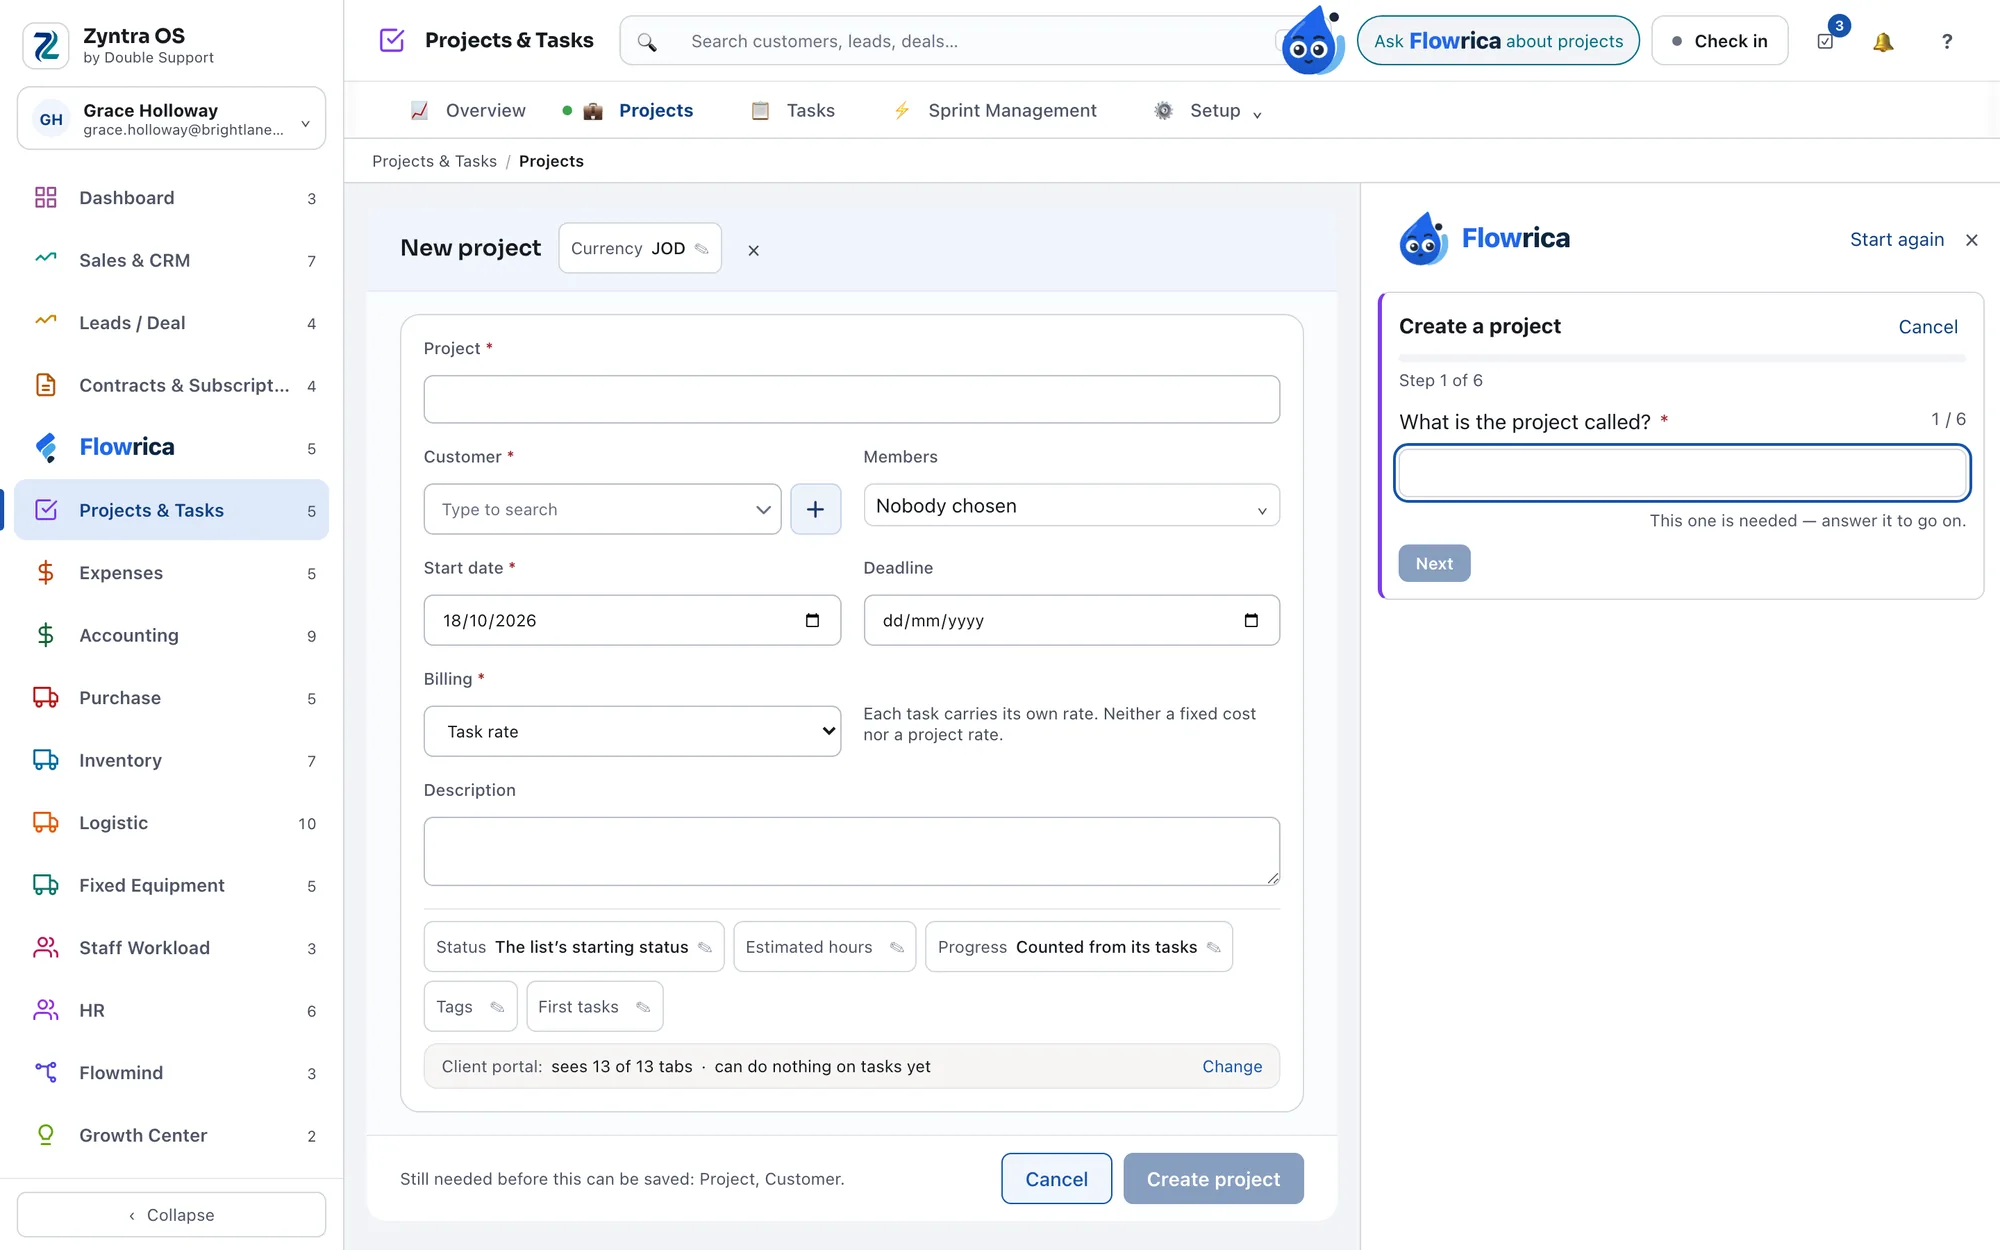The height and width of the screenshot is (1250, 2000).
Task: Open the tasks checklist icon with badge 3
Action: pos(1826,42)
